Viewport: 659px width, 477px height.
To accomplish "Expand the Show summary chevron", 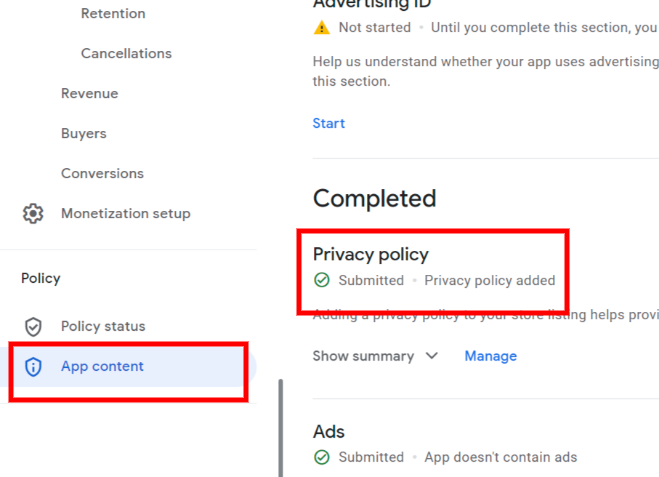I will pyautogui.click(x=432, y=356).
